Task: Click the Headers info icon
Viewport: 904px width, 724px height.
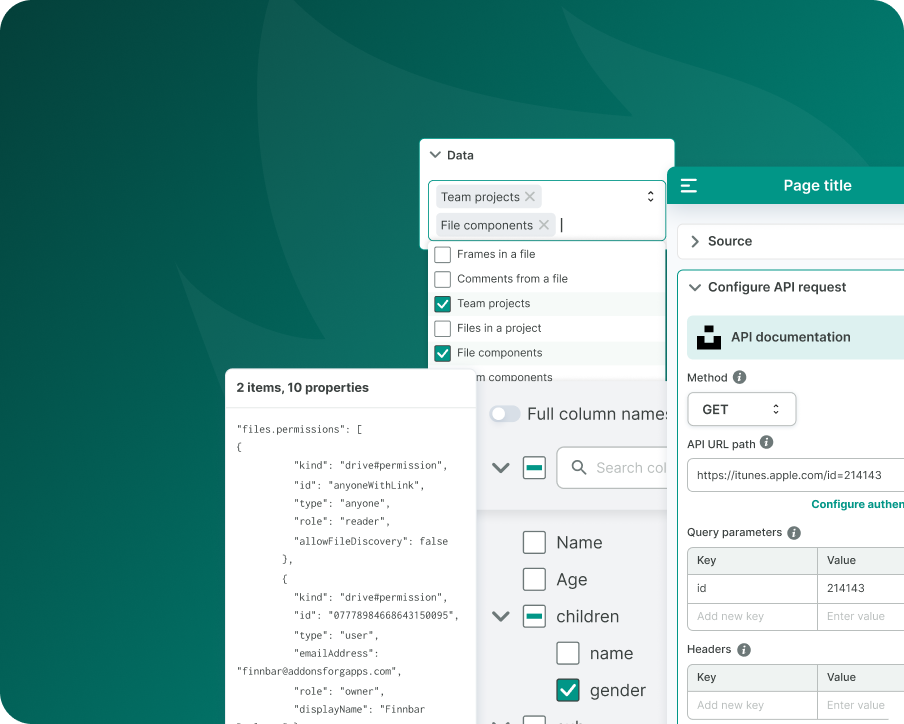Action: coord(743,650)
